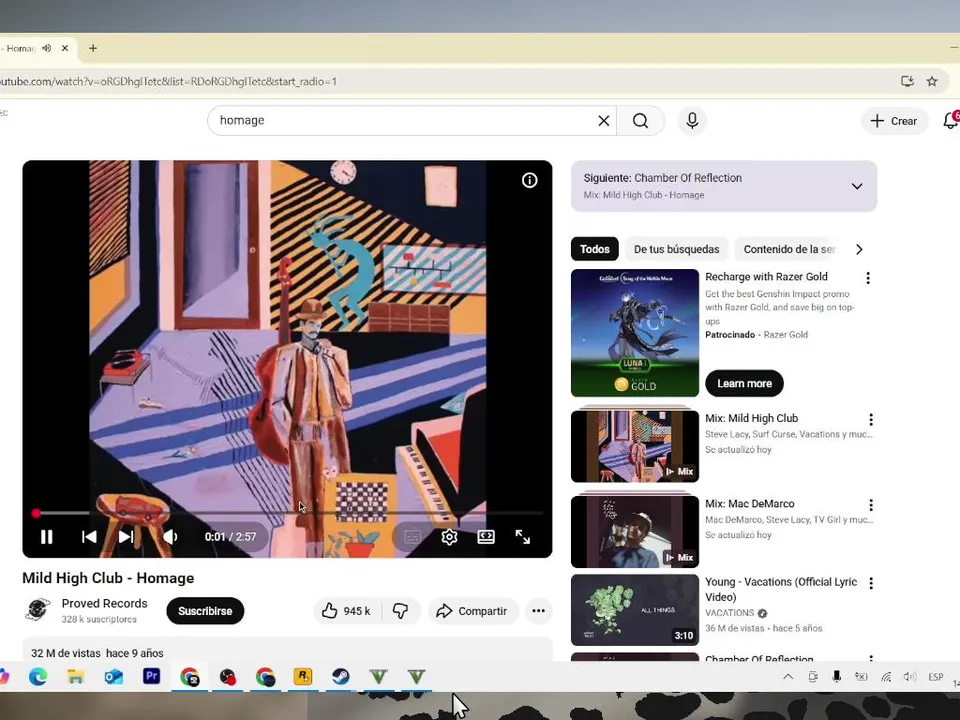This screenshot has width=960, height=720.
Task: Share video with Compartir
Action: 473,611
